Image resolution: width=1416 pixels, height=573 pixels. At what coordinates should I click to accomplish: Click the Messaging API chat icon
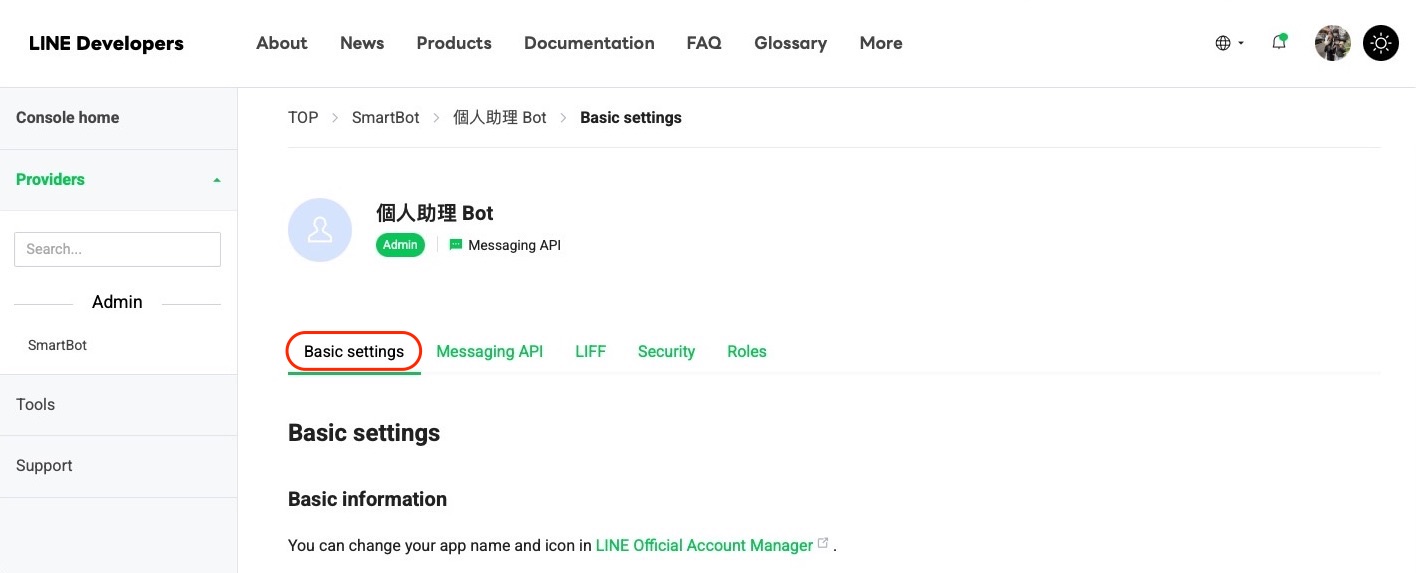coord(456,244)
